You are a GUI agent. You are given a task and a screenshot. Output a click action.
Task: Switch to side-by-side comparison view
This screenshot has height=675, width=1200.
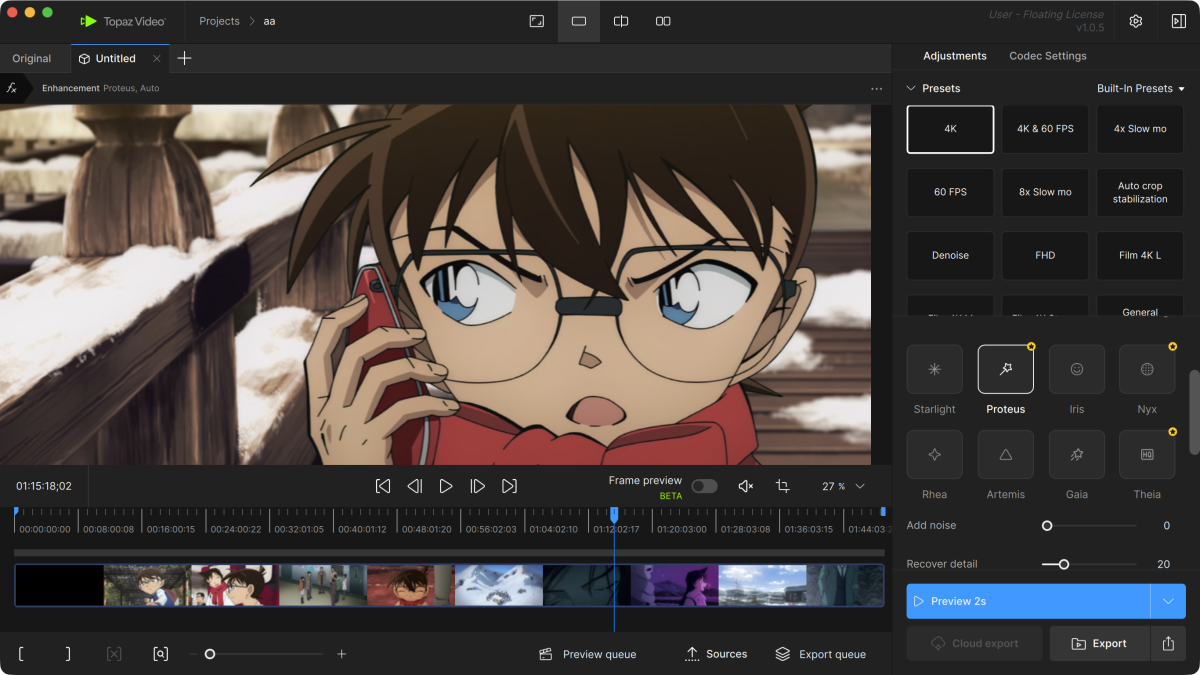point(663,21)
